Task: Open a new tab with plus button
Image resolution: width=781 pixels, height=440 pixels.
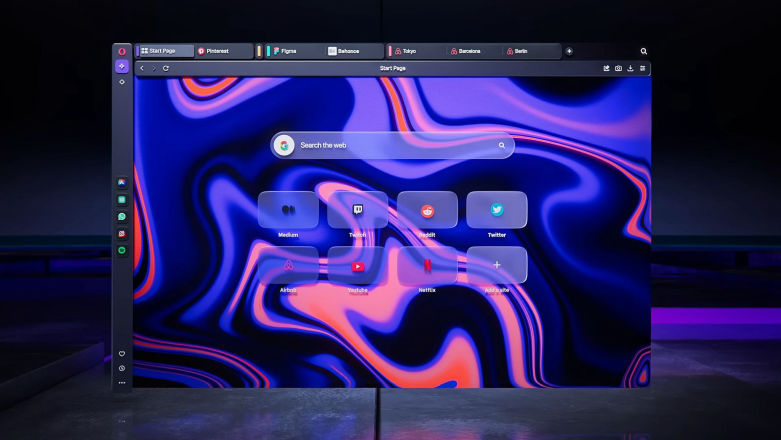Action: 569,51
